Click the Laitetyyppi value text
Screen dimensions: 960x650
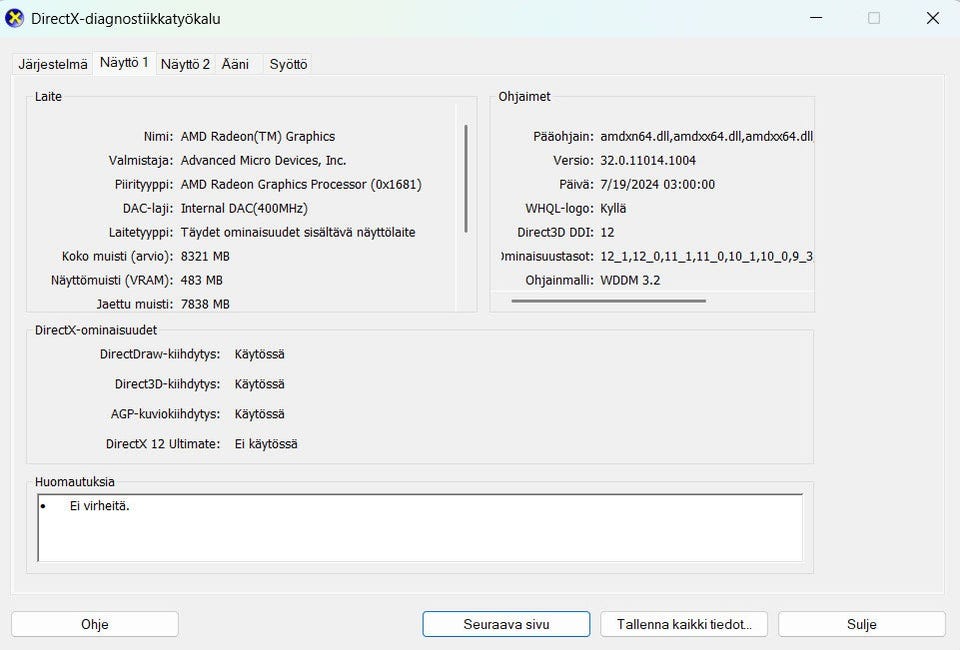tap(298, 233)
